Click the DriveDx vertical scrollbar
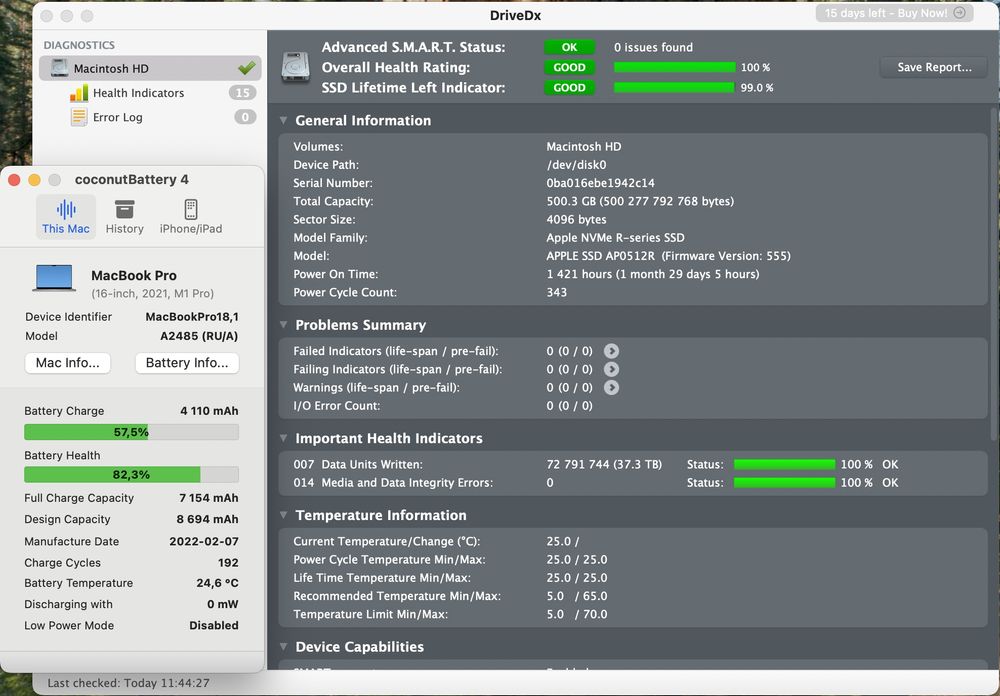Viewport: 1000px width, 696px height. click(994, 274)
